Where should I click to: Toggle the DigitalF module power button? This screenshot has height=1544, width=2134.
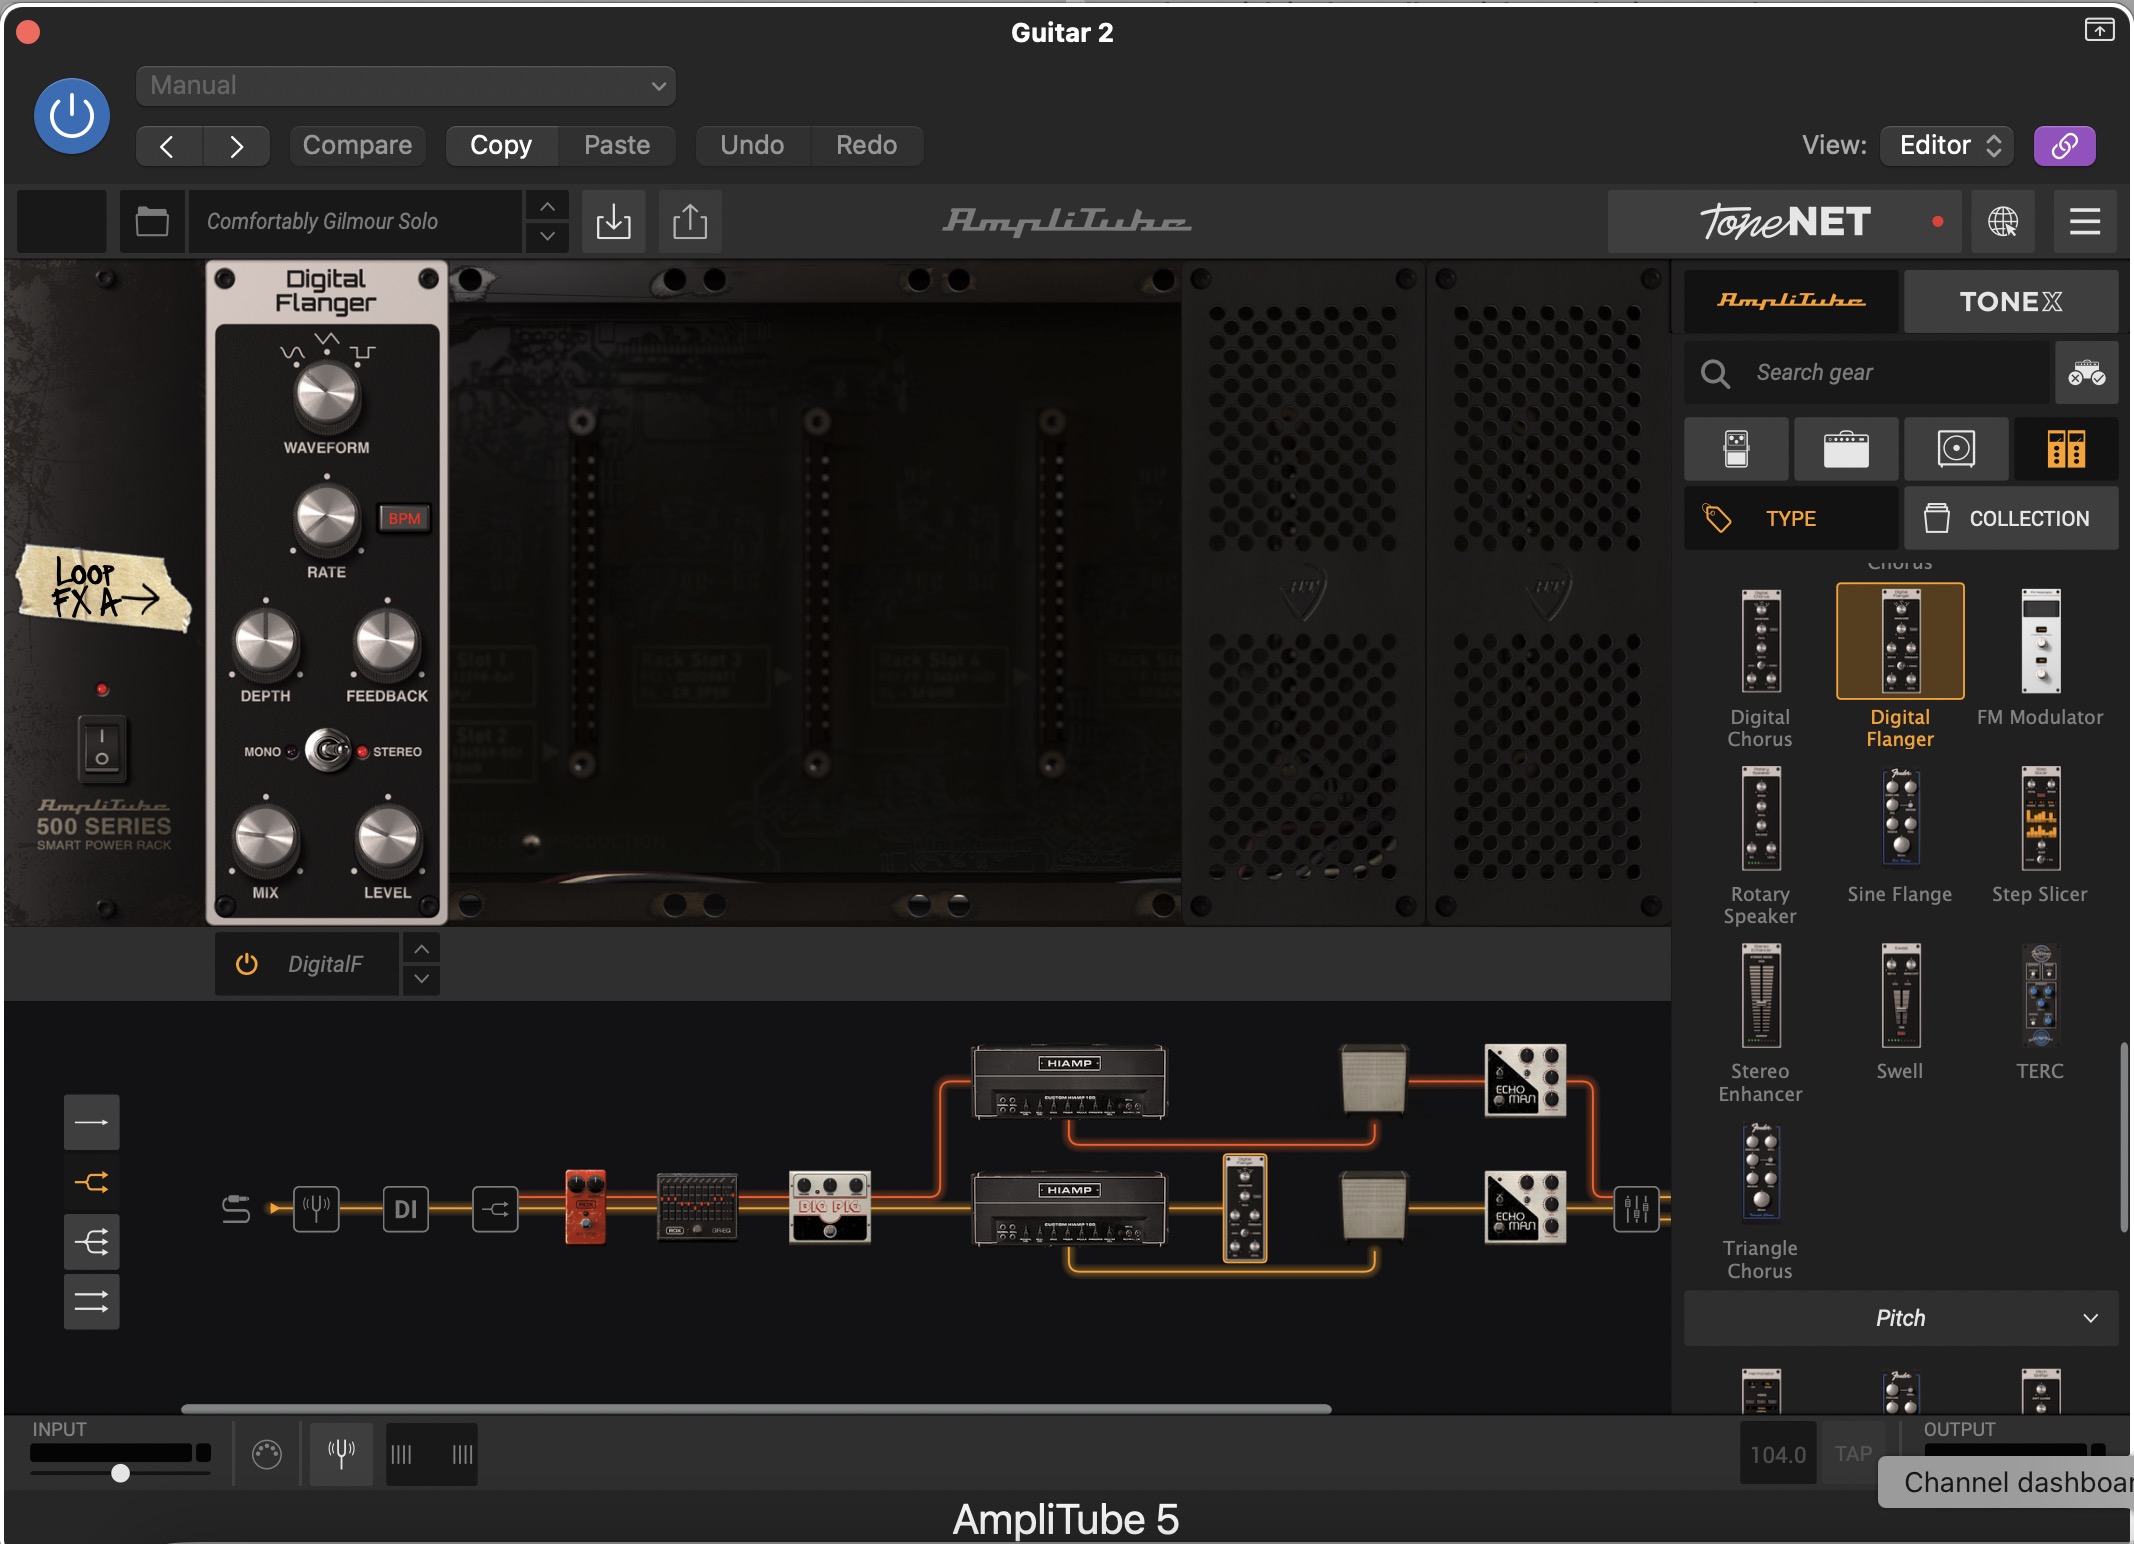point(246,964)
